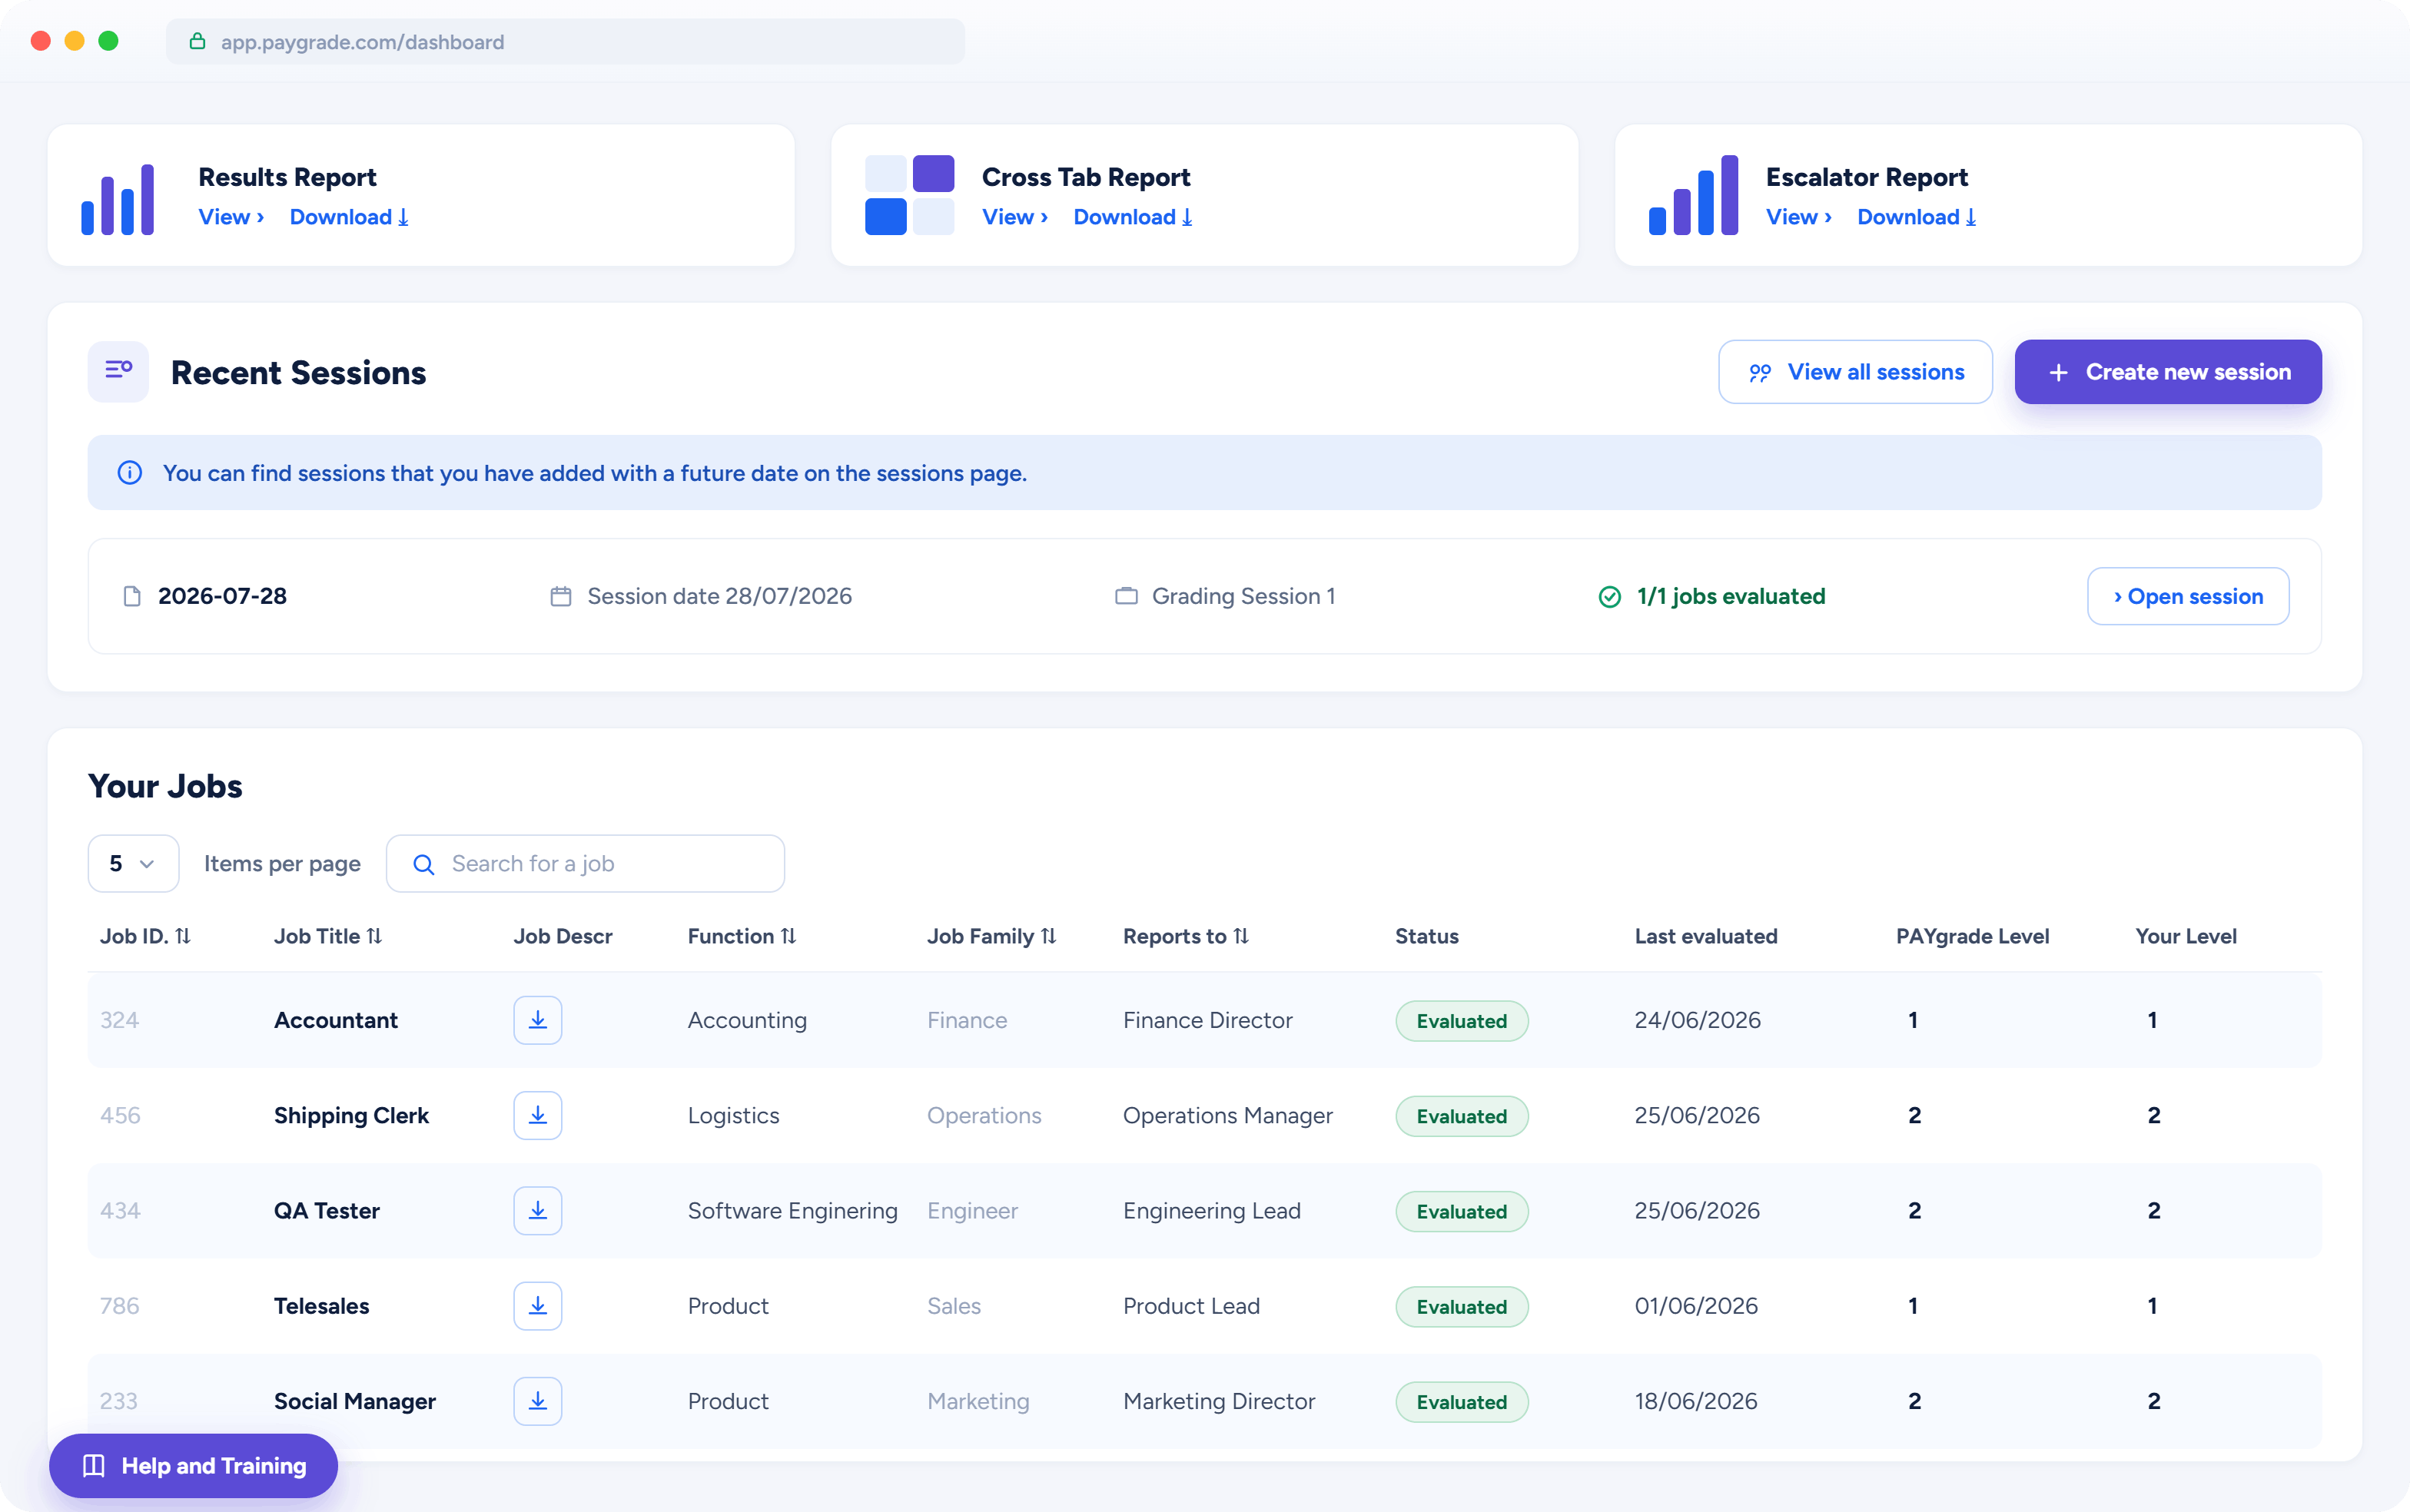
Task: Click the Escalator Report bar chart icon
Action: tap(1693, 195)
